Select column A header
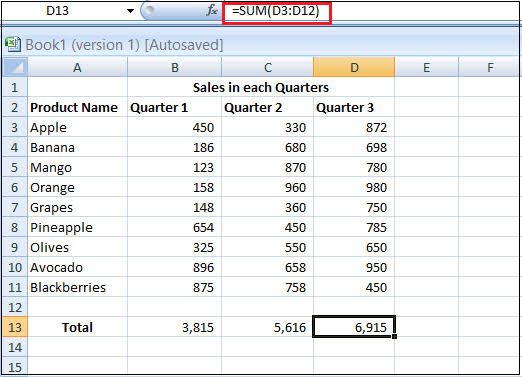 click(x=77, y=67)
